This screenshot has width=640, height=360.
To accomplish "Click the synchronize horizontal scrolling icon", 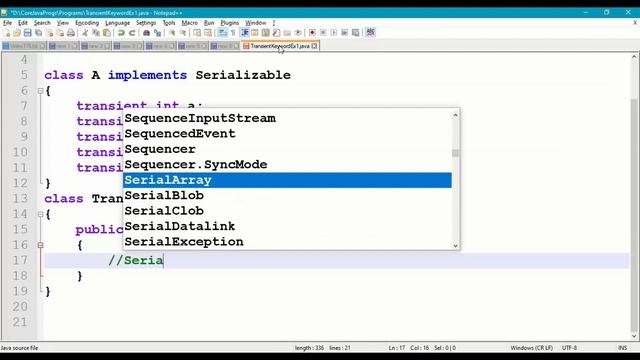I will click(x=208, y=33).
